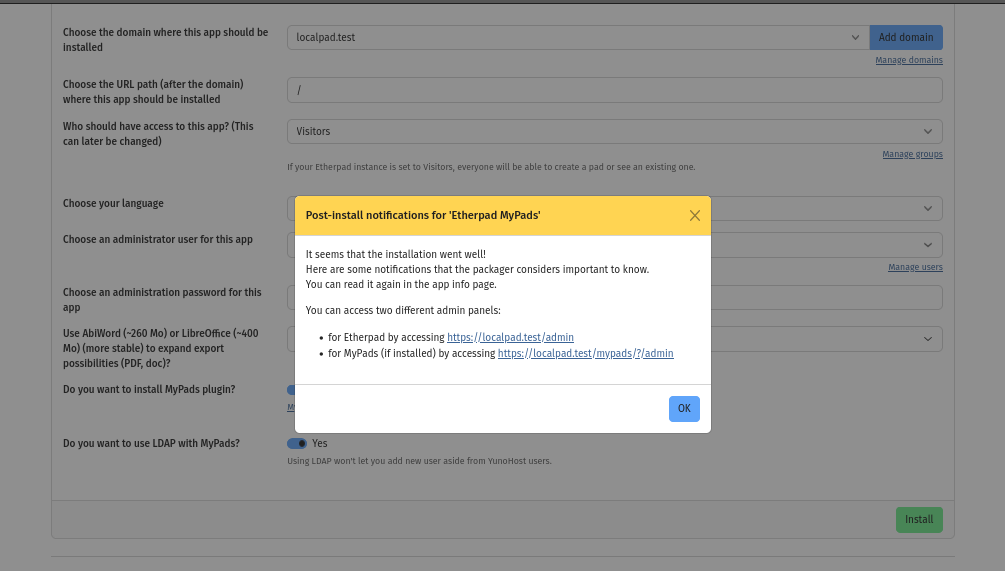Click the Add domain button

pos(906,37)
